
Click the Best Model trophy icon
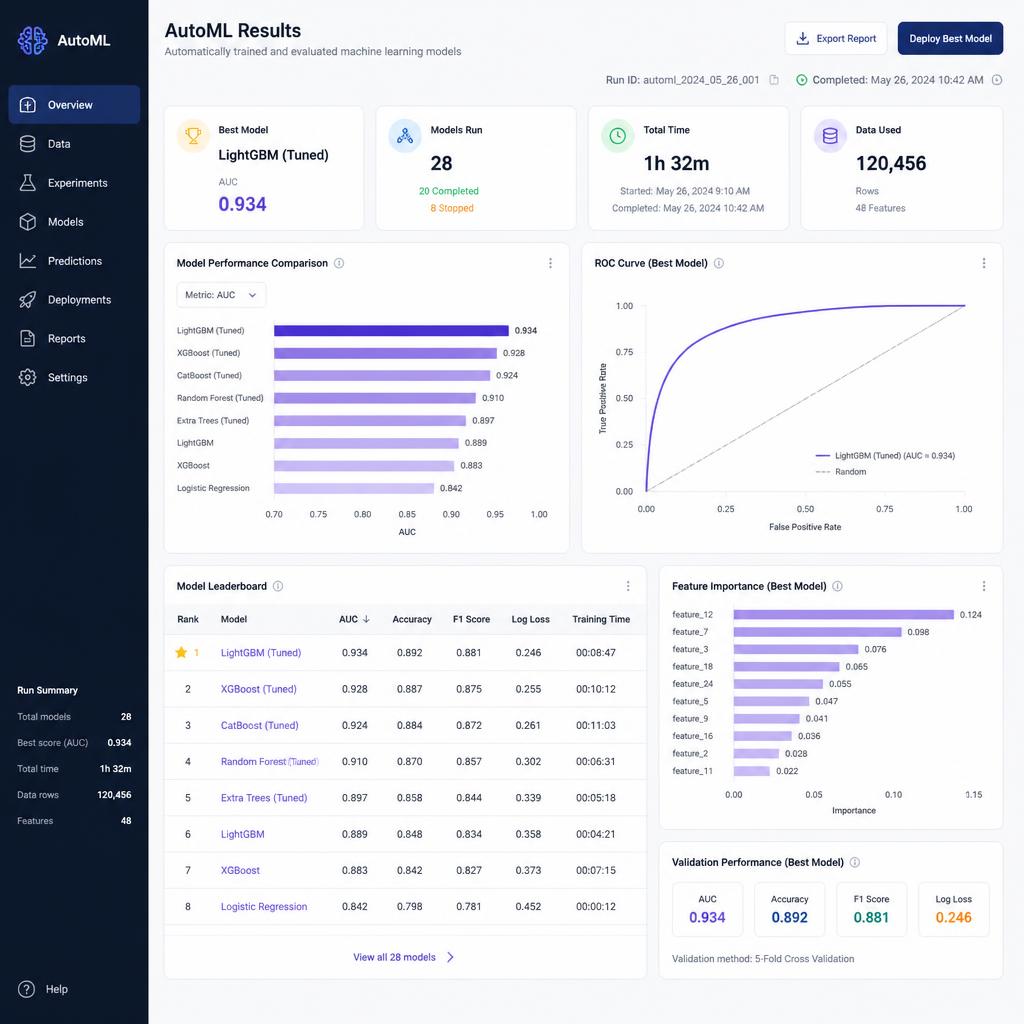(193, 136)
